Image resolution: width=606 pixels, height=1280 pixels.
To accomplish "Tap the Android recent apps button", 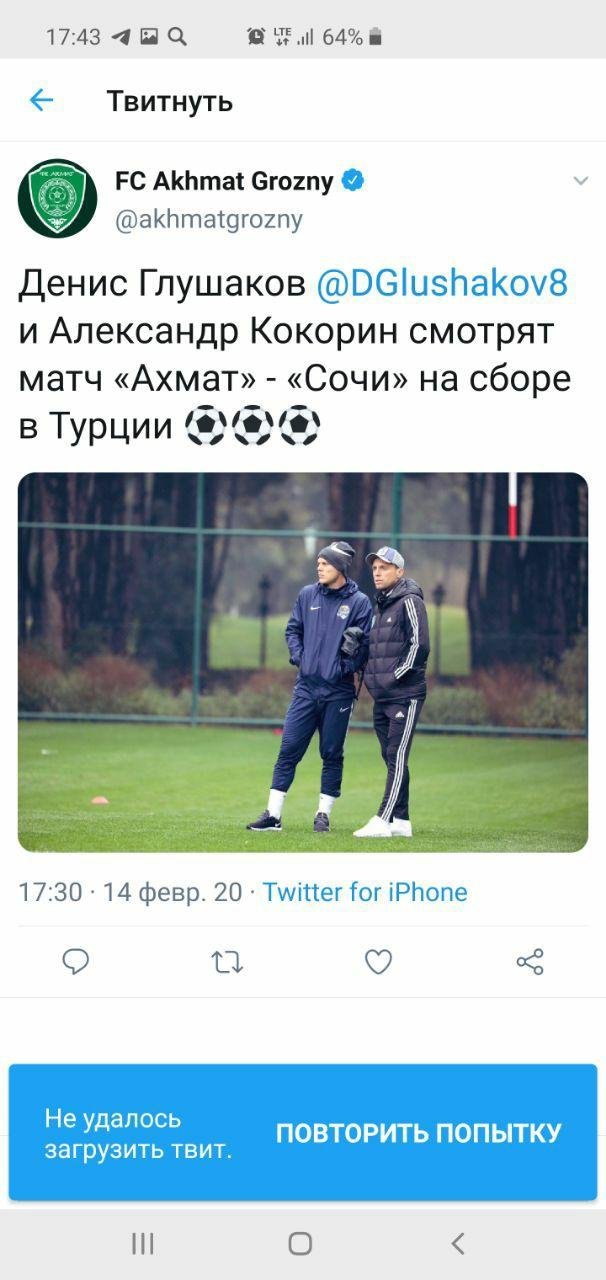I will point(143,1243).
